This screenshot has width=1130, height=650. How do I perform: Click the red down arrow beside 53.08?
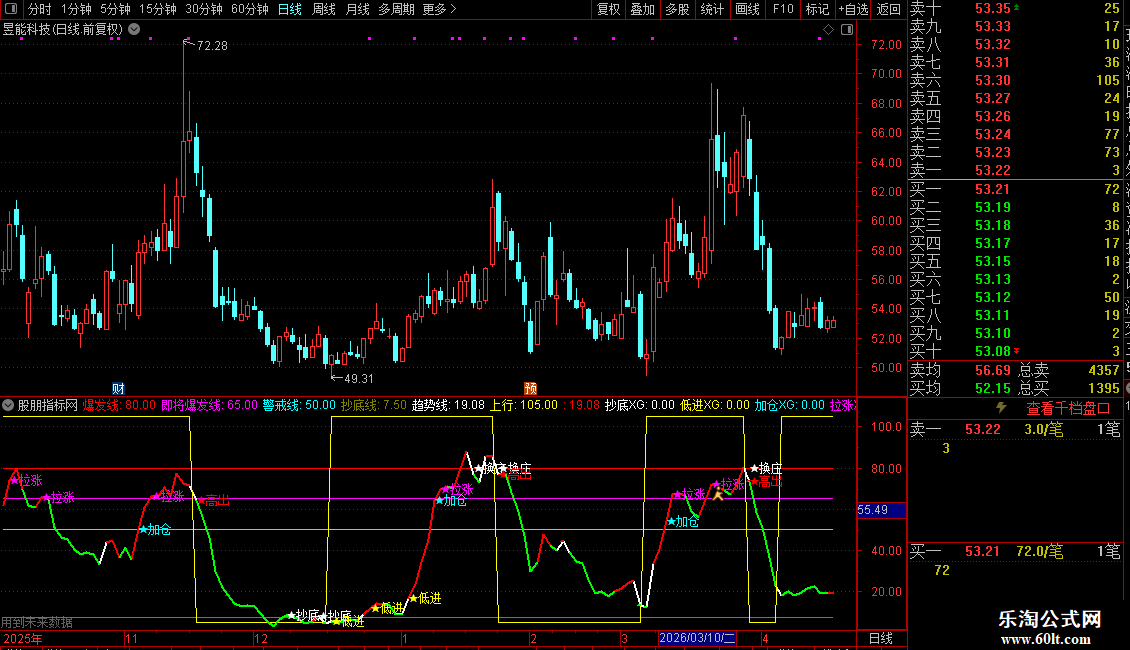pyautogui.click(x=1017, y=351)
